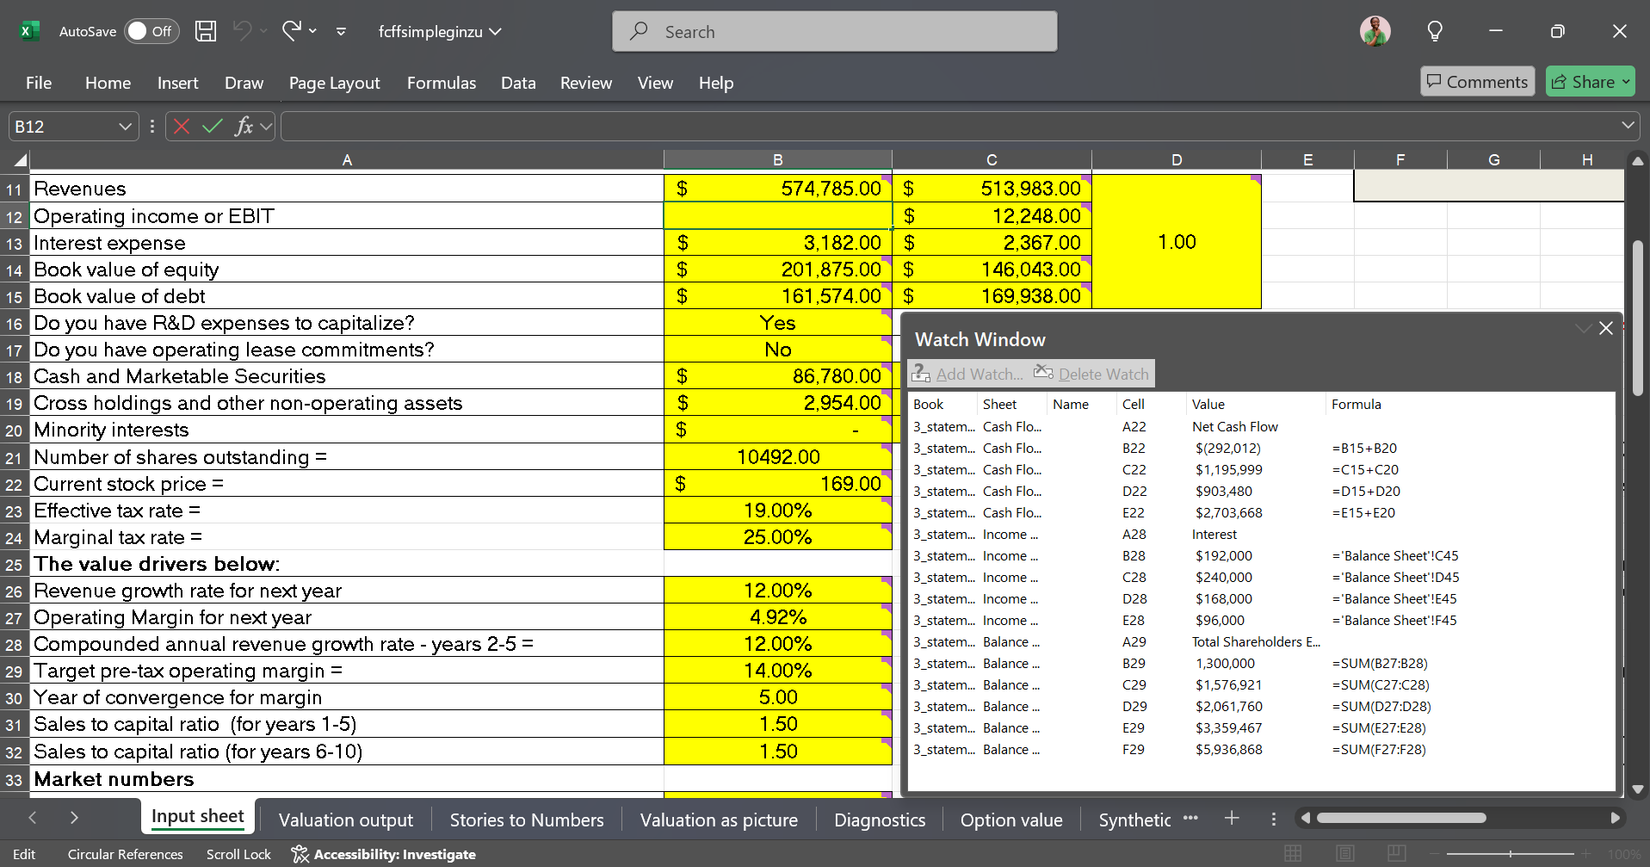1650x867 pixels.
Task: Open the Formulas ribbon tab
Action: point(441,83)
